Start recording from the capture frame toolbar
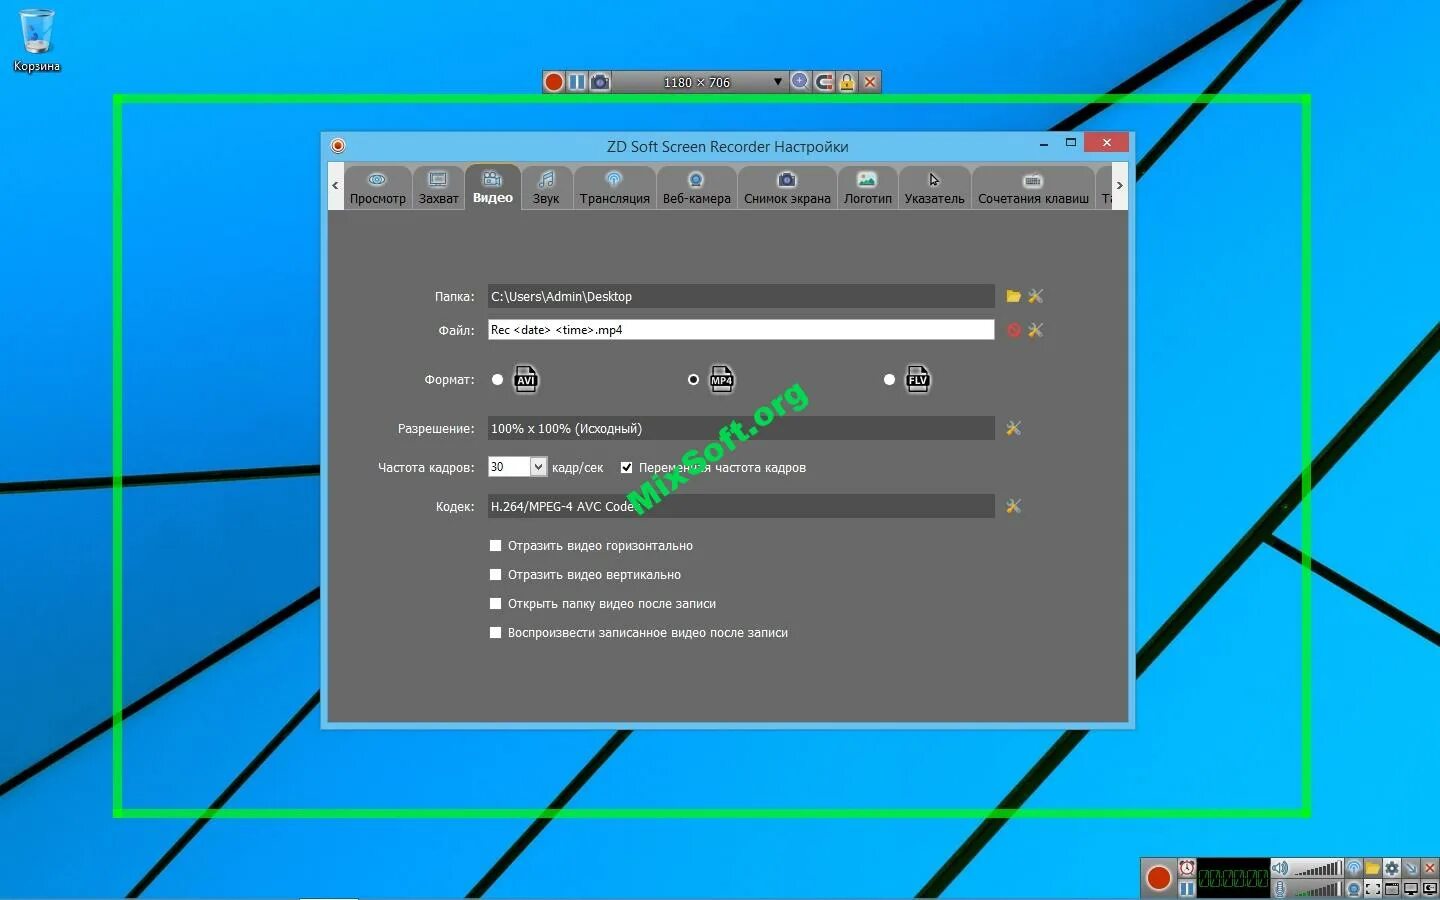1440x900 pixels. click(553, 82)
